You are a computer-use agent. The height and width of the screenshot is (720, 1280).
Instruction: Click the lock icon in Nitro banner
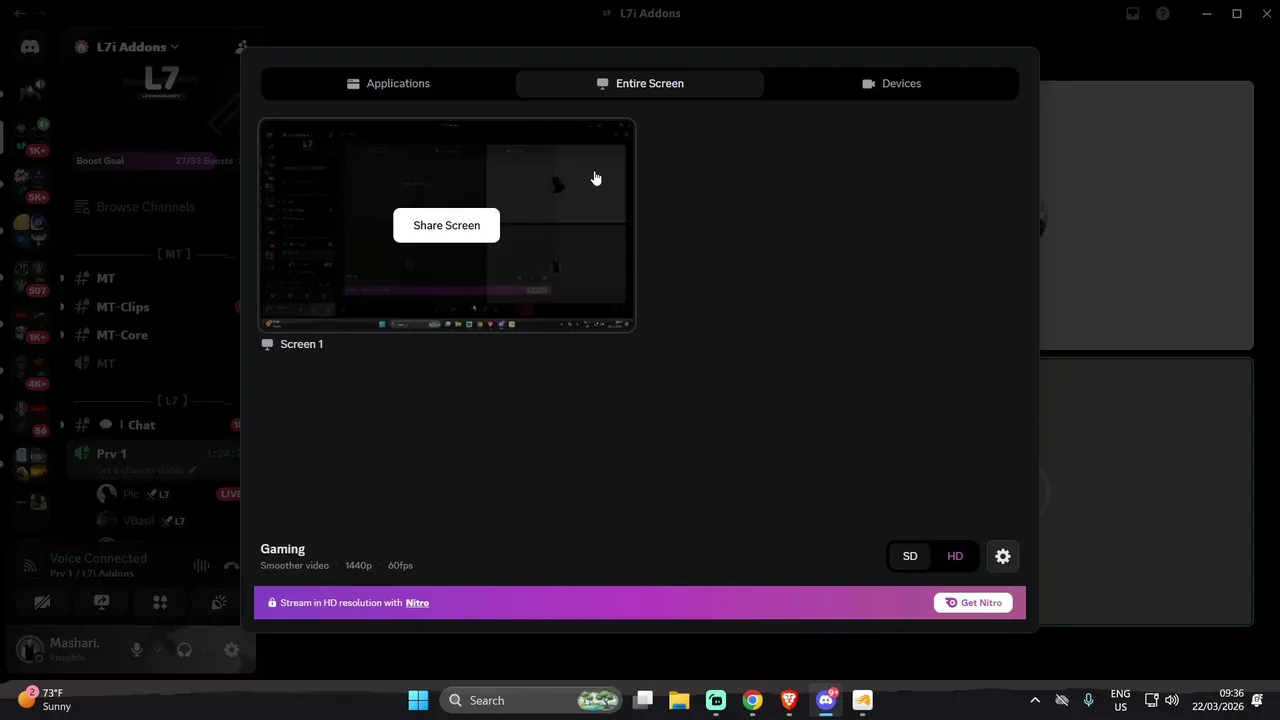pyautogui.click(x=272, y=603)
